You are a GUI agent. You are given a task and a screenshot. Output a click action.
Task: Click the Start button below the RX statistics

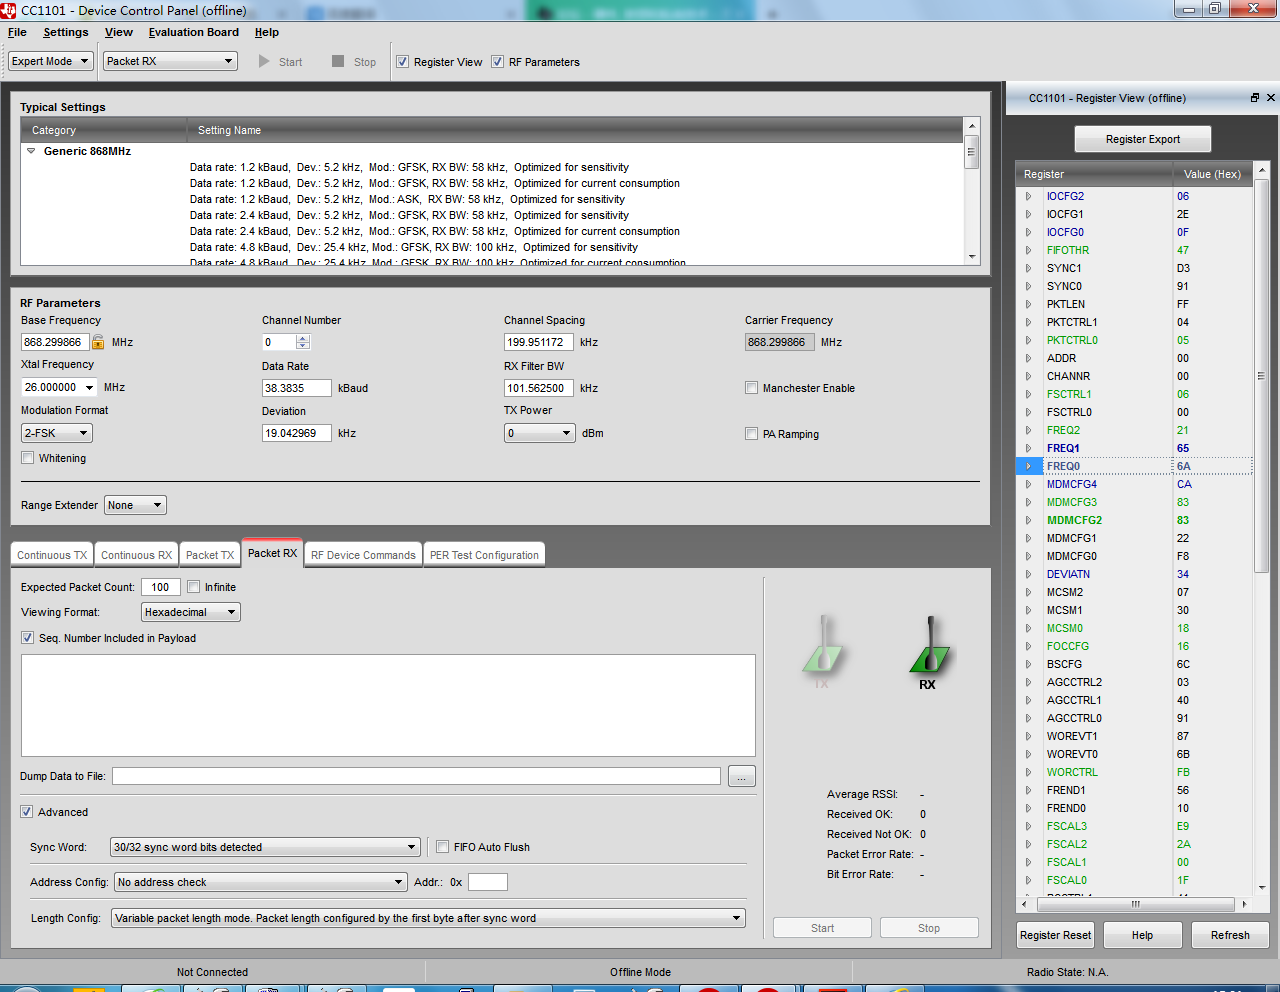(x=822, y=928)
